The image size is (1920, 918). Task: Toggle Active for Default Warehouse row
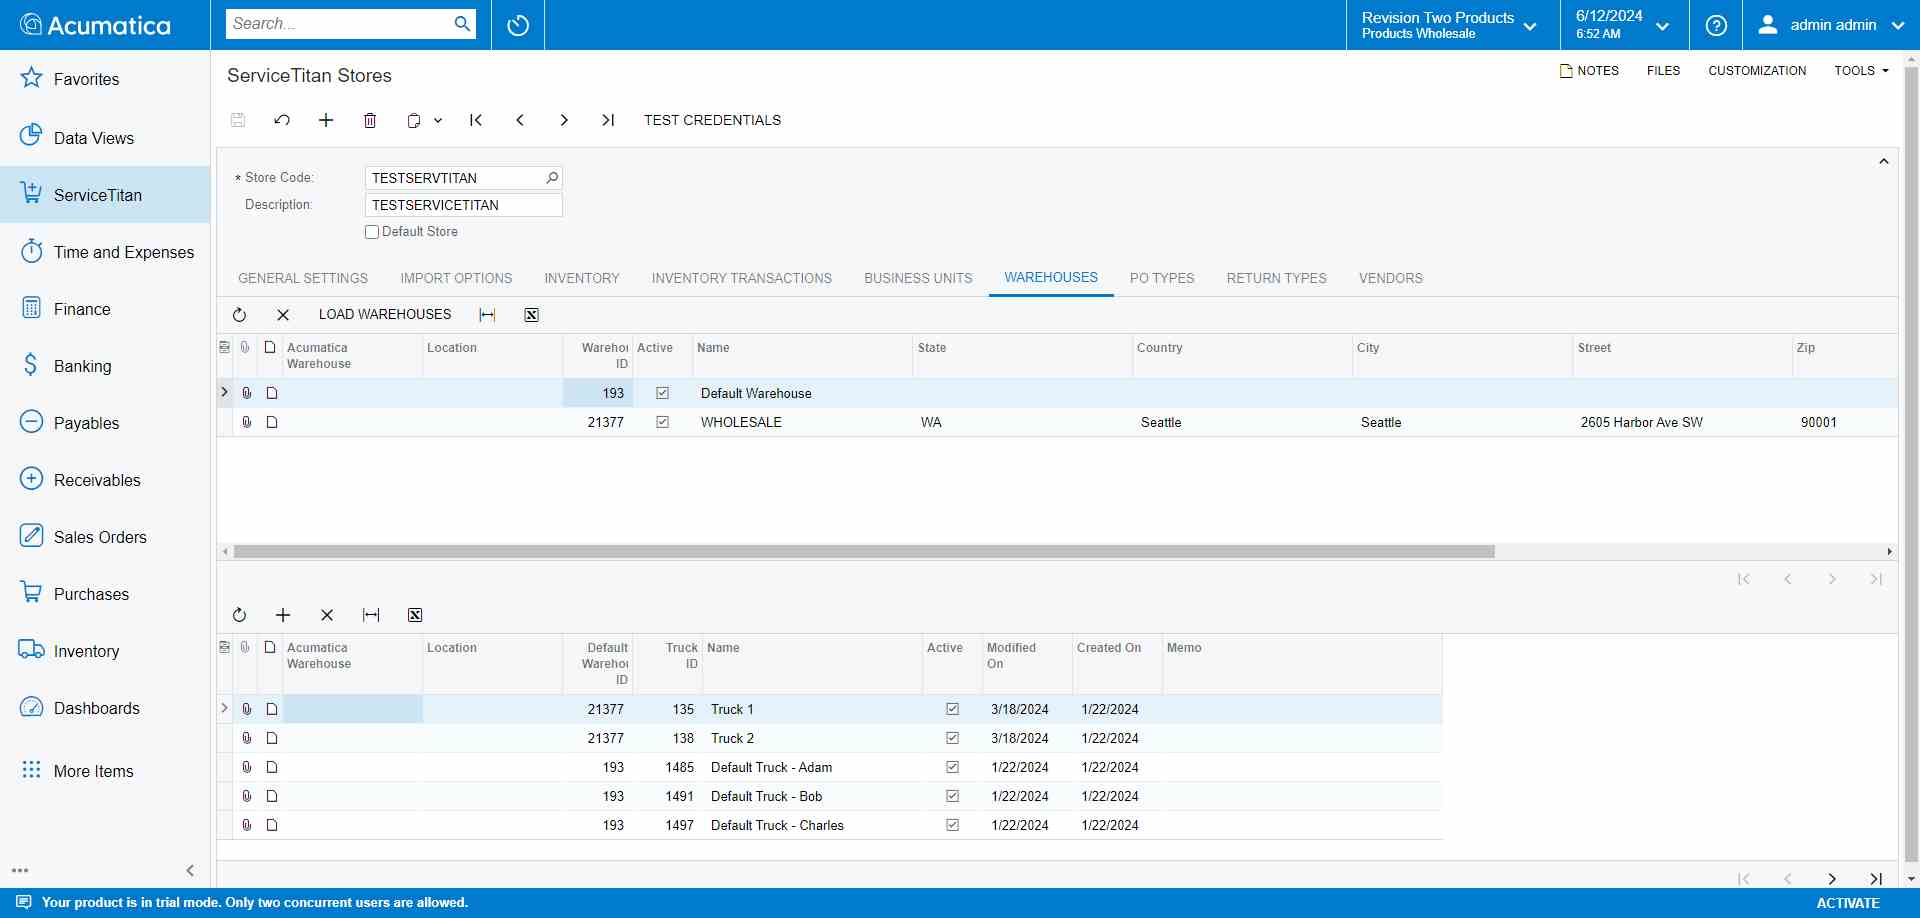tap(662, 393)
